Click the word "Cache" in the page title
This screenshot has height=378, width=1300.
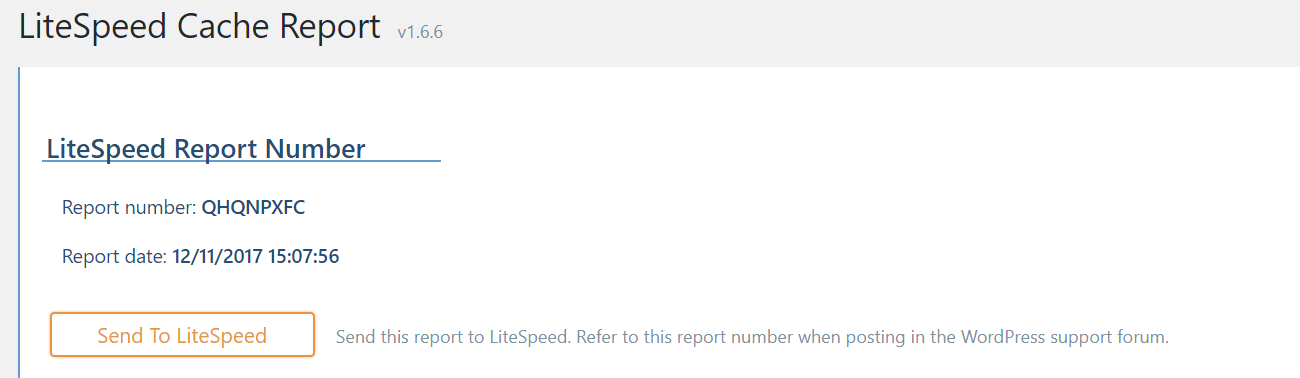point(225,27)
